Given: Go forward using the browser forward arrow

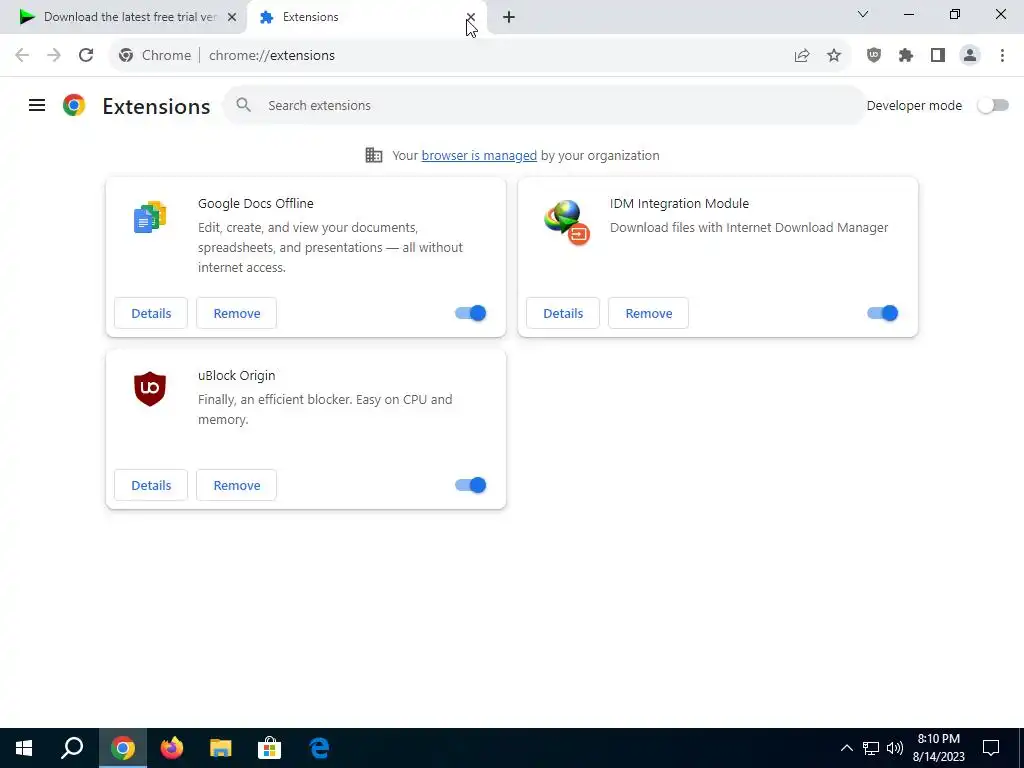Looking at the screenshot, I should (x=54, y=56).
